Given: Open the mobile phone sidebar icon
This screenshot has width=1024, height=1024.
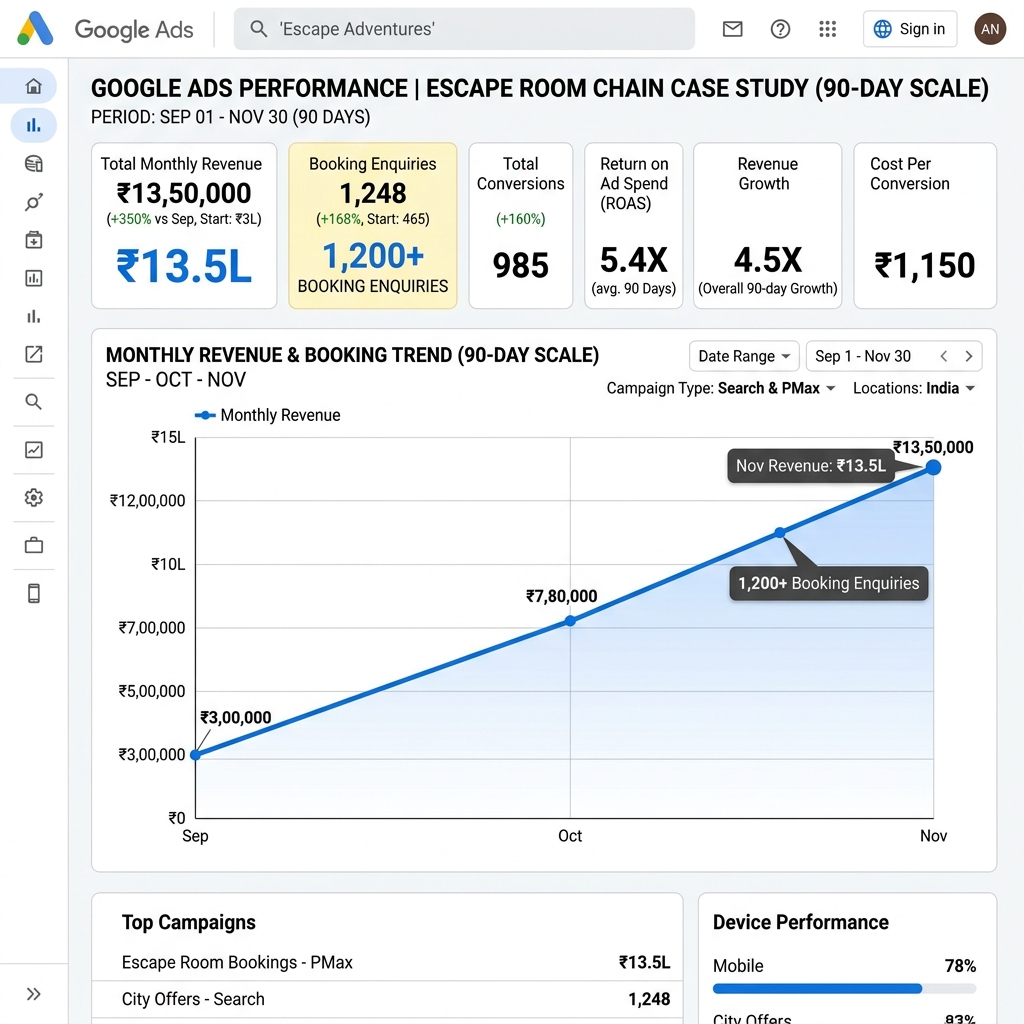Looking at the screenshot, I should (34, 593).
